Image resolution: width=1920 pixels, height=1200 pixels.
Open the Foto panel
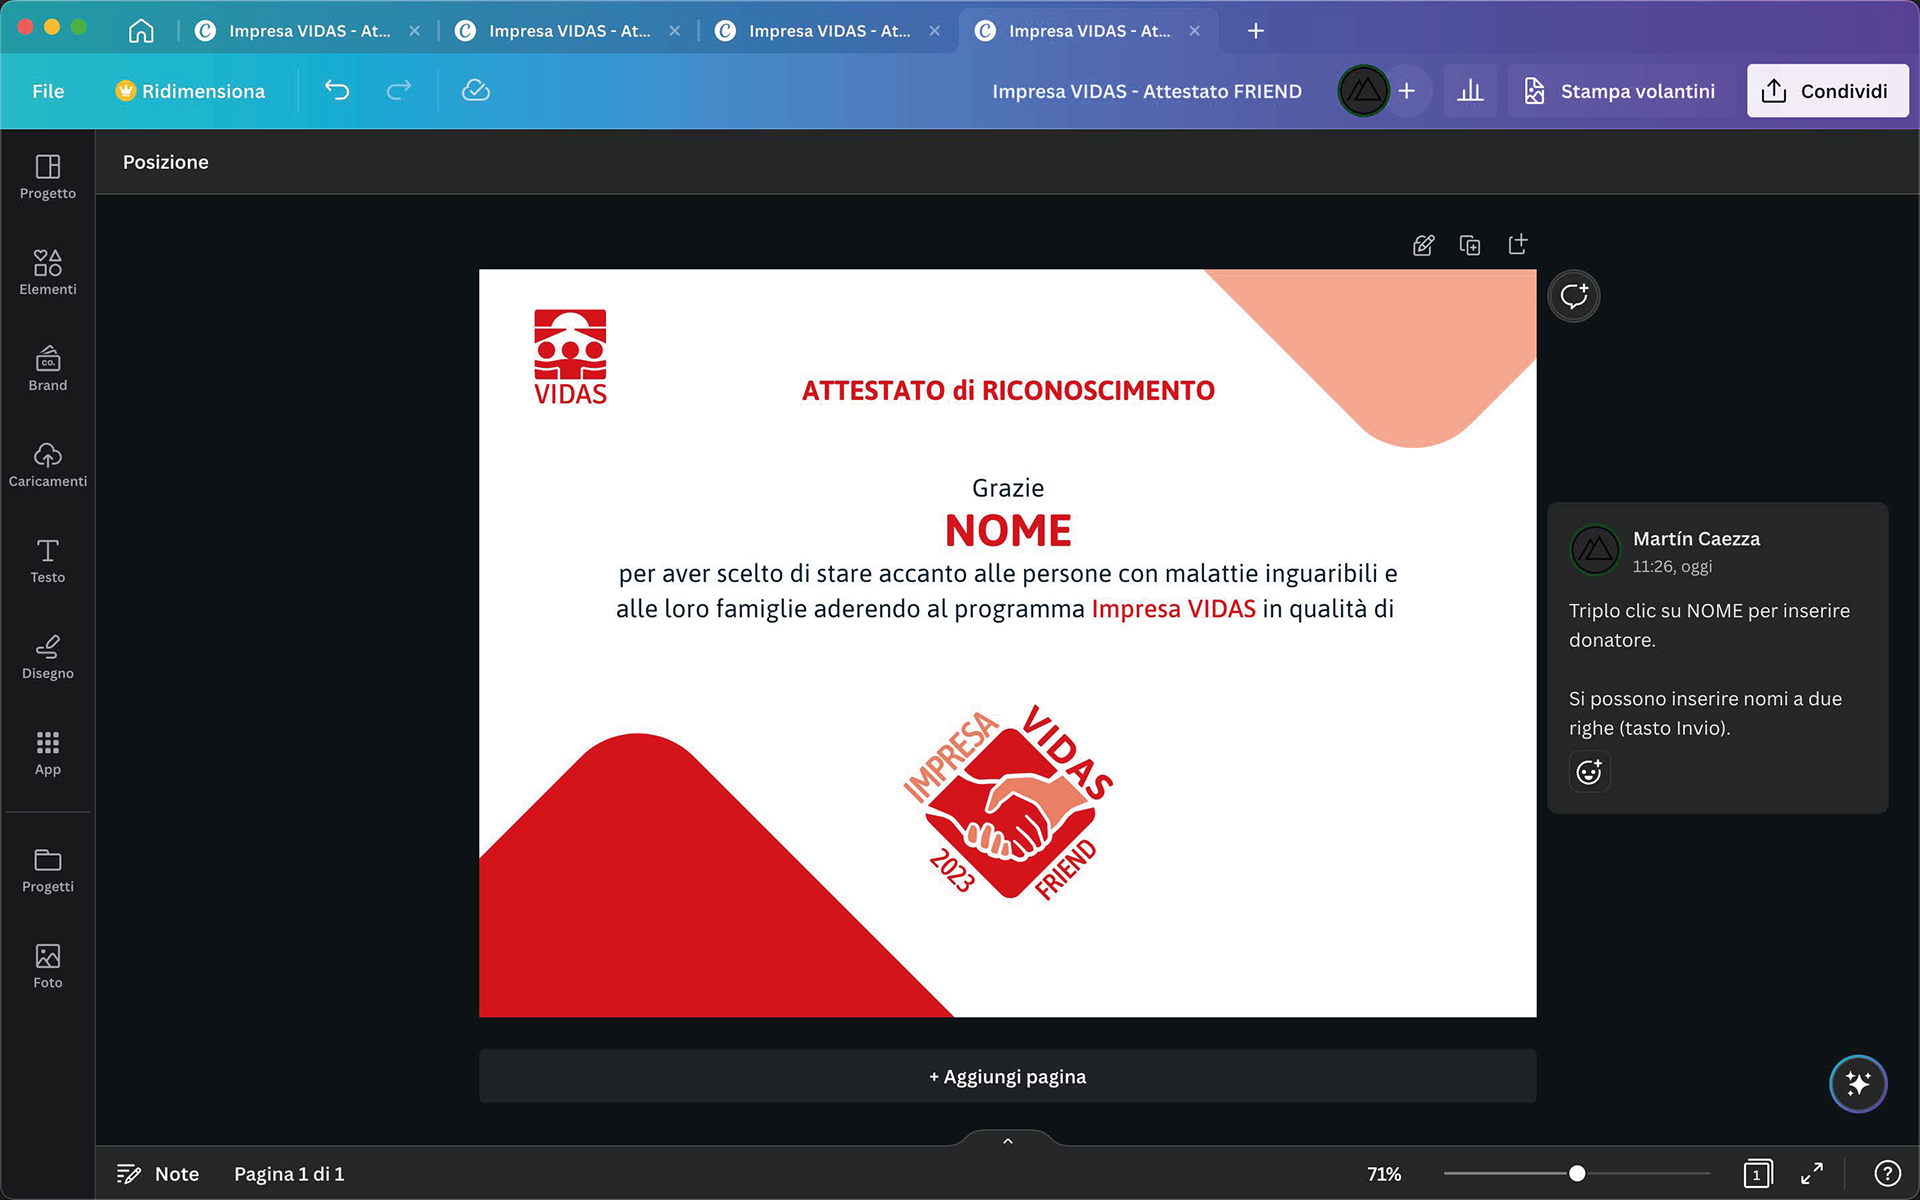click(47, 966)
